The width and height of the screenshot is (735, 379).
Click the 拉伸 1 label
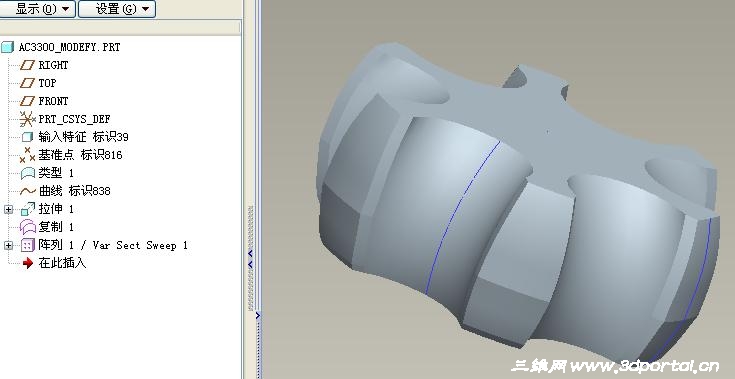pyautogui.click(x=56, y=208)
